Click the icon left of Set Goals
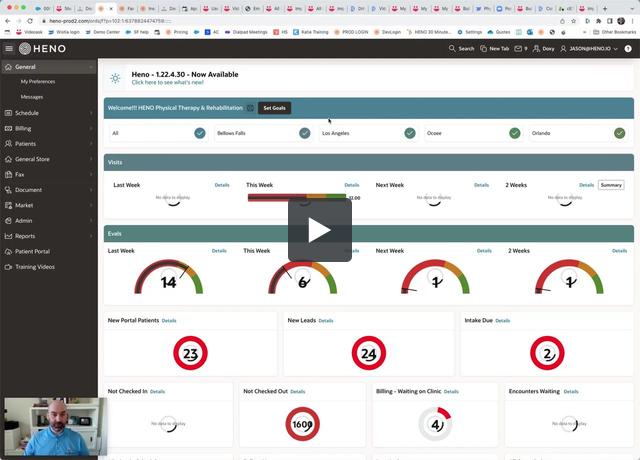 click(251, 108)
